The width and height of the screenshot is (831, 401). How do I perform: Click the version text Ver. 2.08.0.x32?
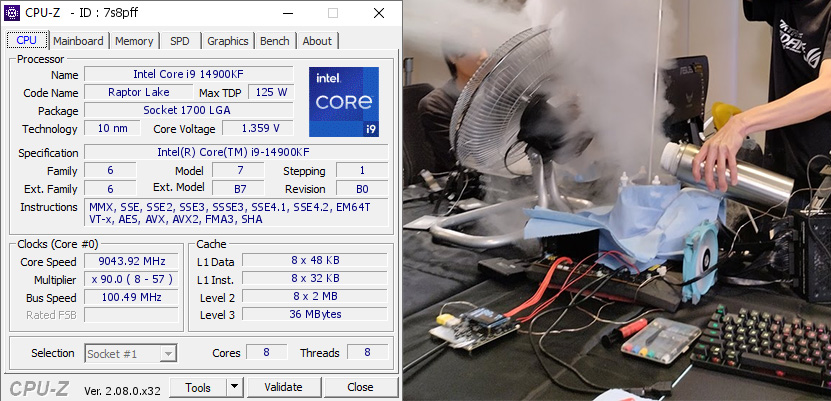(122, 391)
